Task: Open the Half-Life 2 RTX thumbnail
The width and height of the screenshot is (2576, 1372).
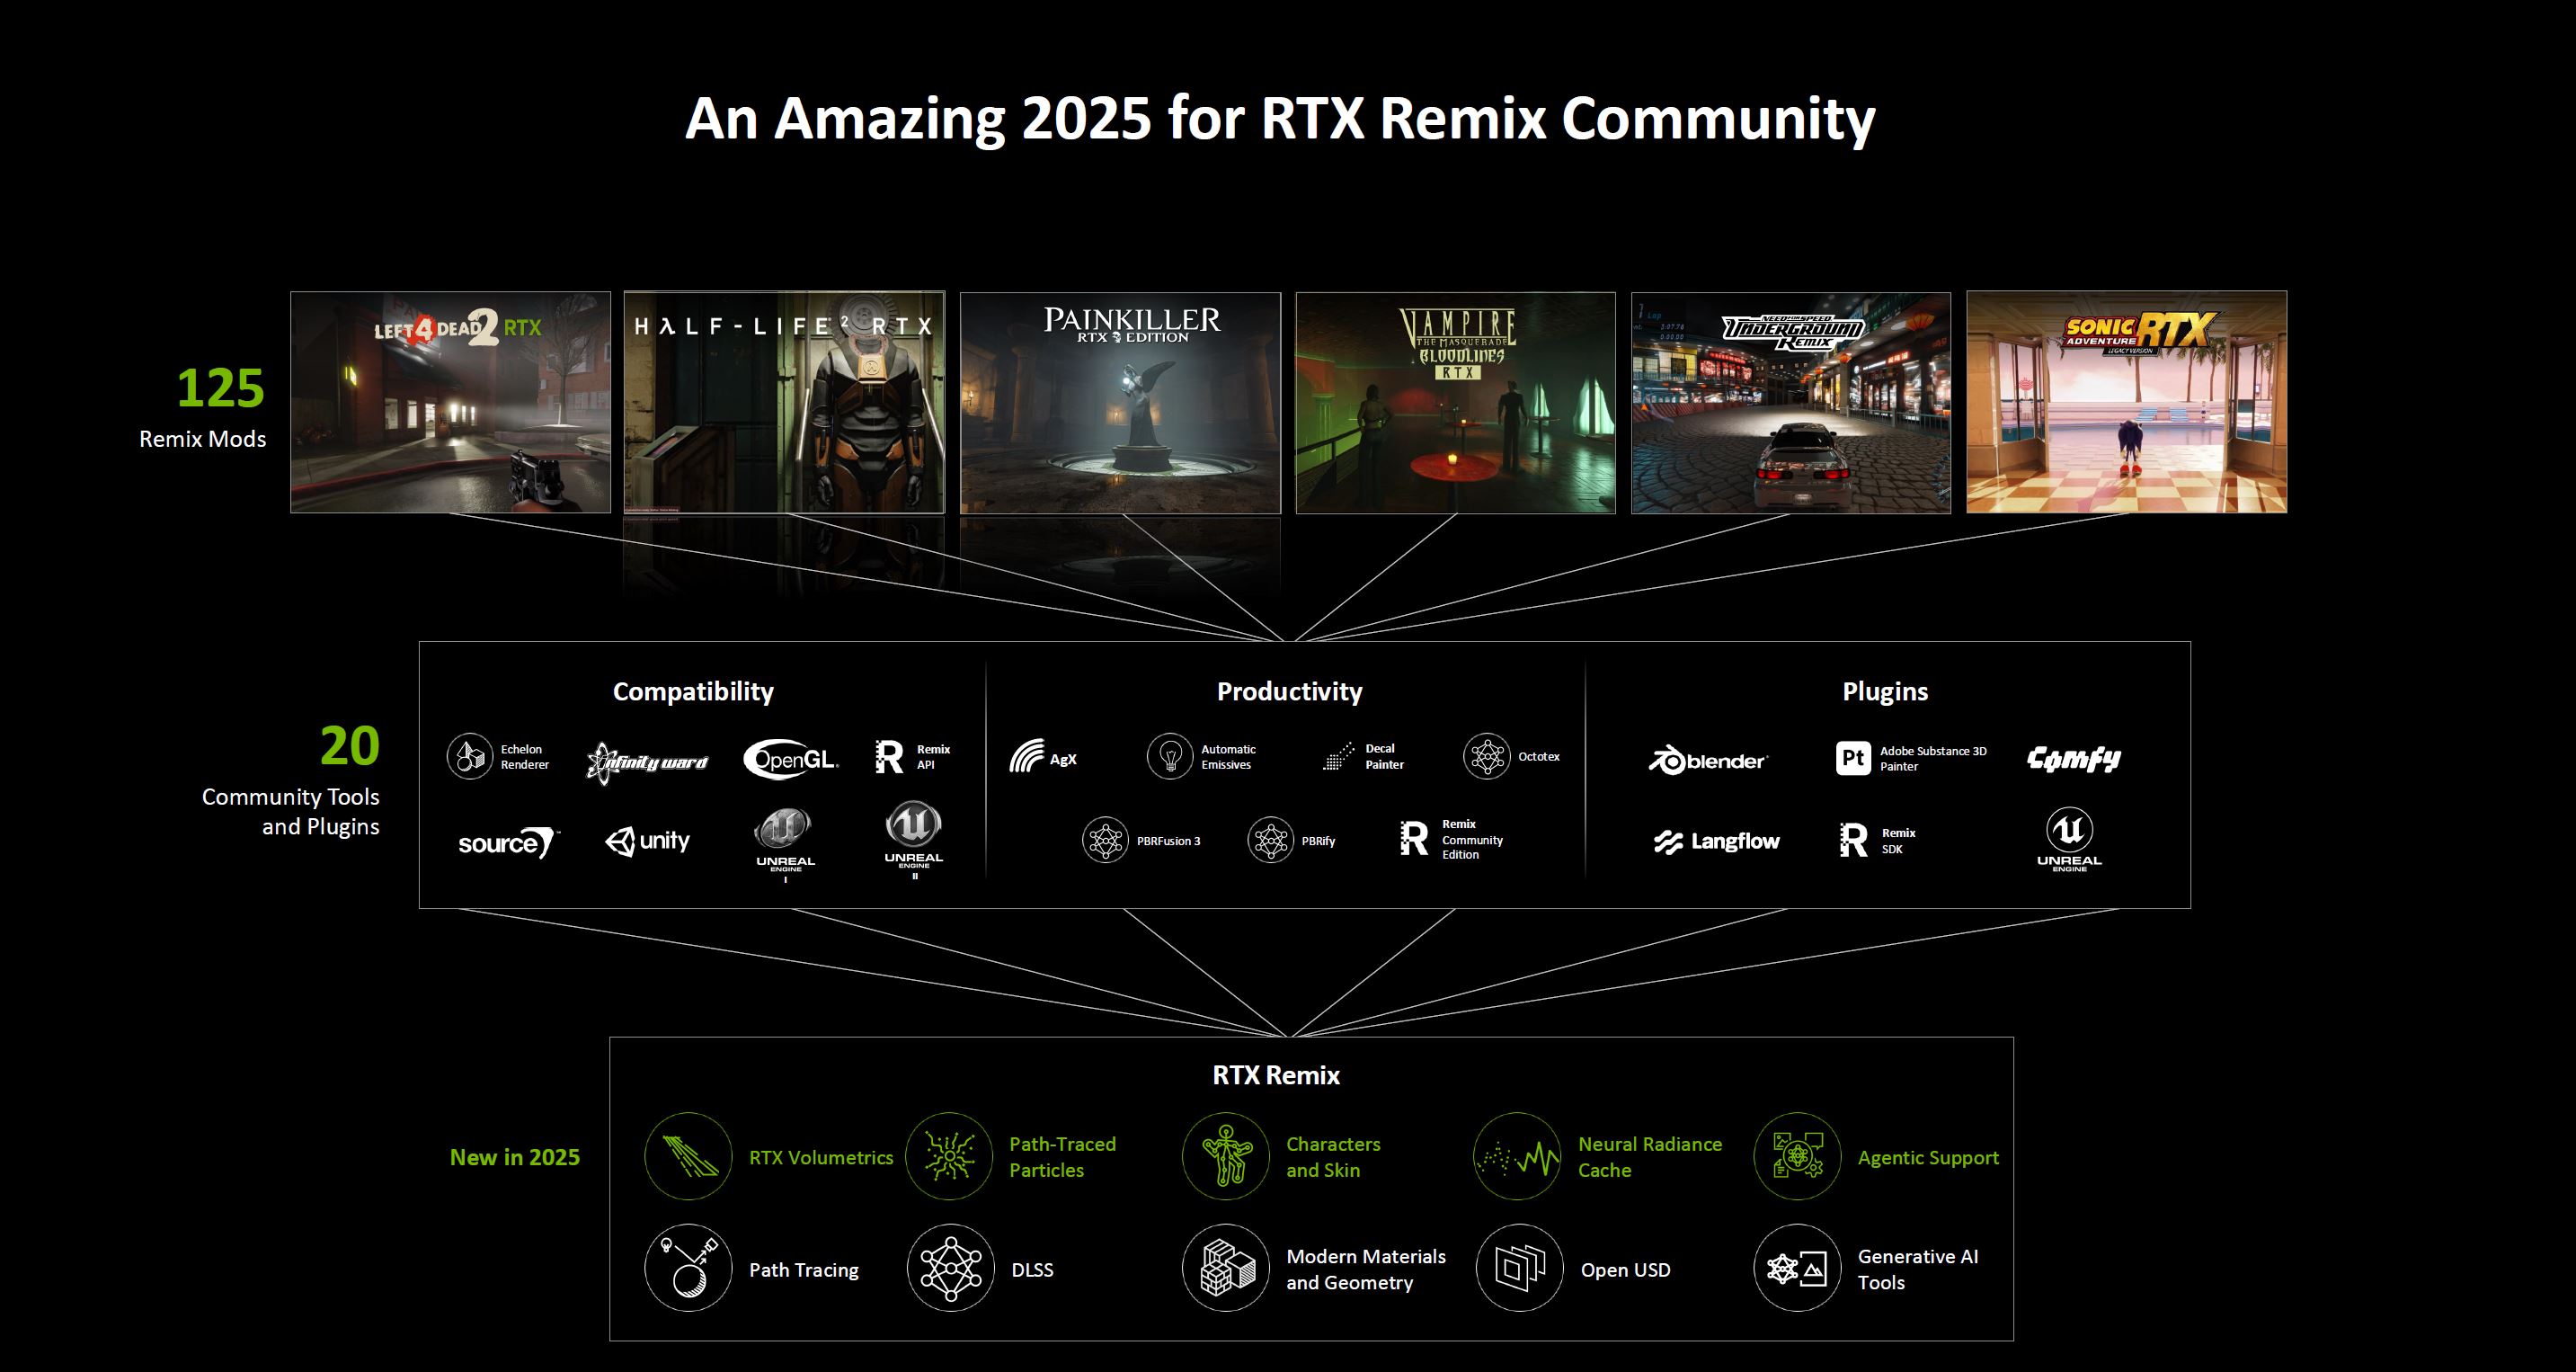Action: point(784,402)
